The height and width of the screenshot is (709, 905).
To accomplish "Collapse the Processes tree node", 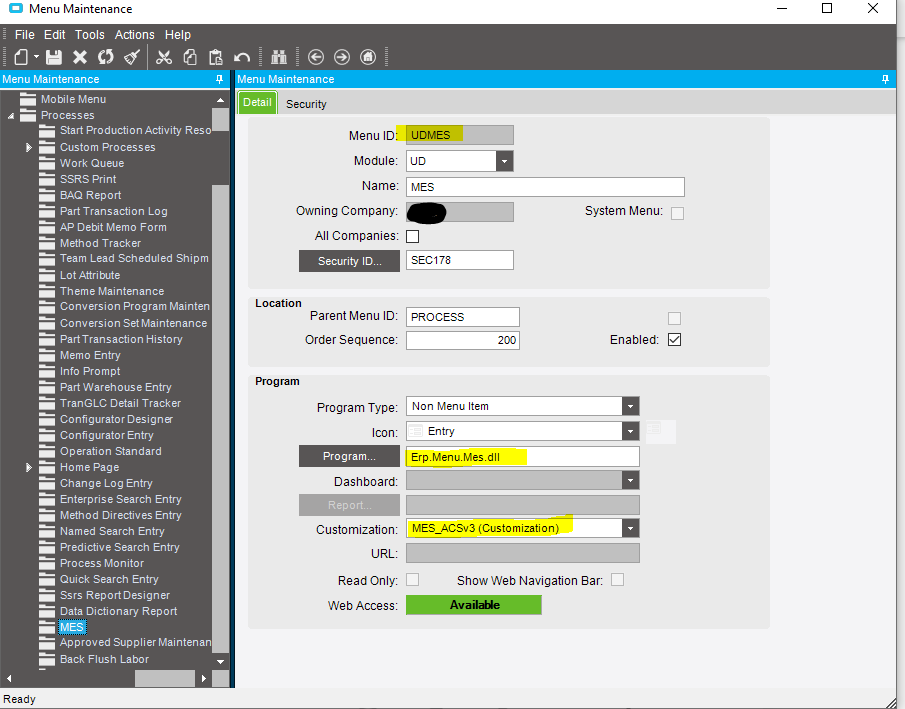I will [x=11, y=116].
